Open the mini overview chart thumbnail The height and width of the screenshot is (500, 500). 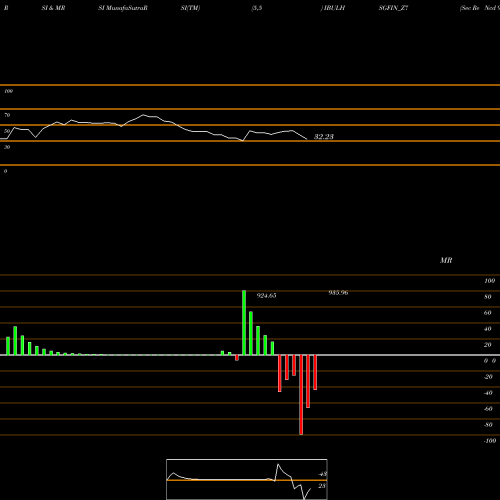(247, 479)
